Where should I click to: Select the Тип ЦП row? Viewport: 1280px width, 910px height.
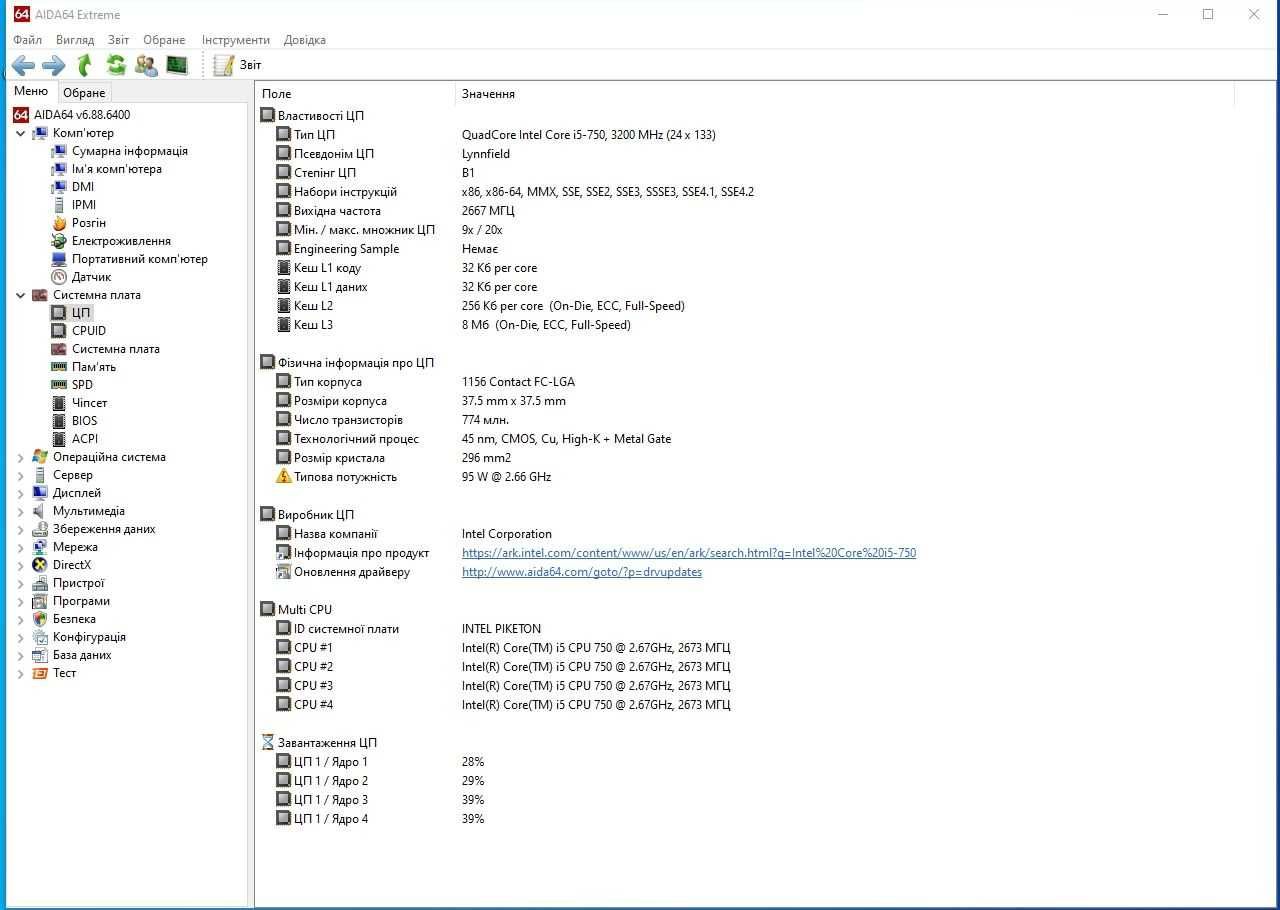pyautogui.click(x=745, y=135)
